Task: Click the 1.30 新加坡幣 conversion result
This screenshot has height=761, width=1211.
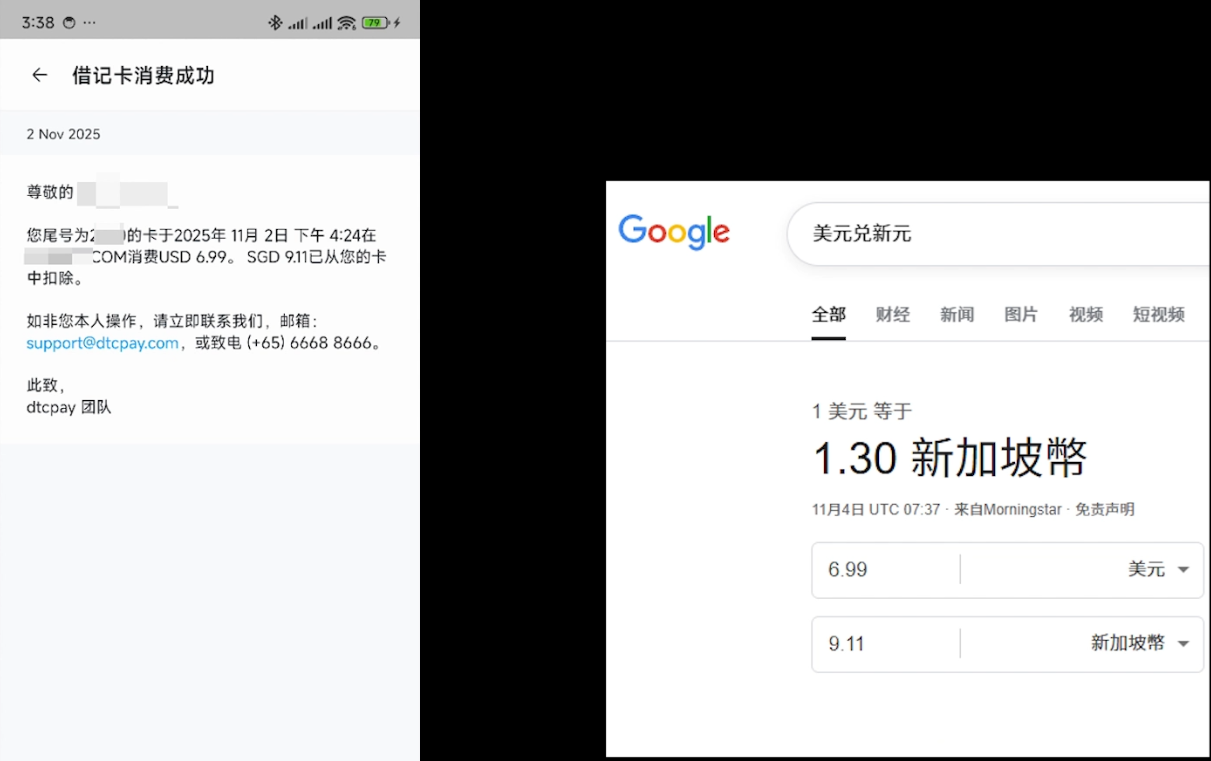Action: [949, 459]
